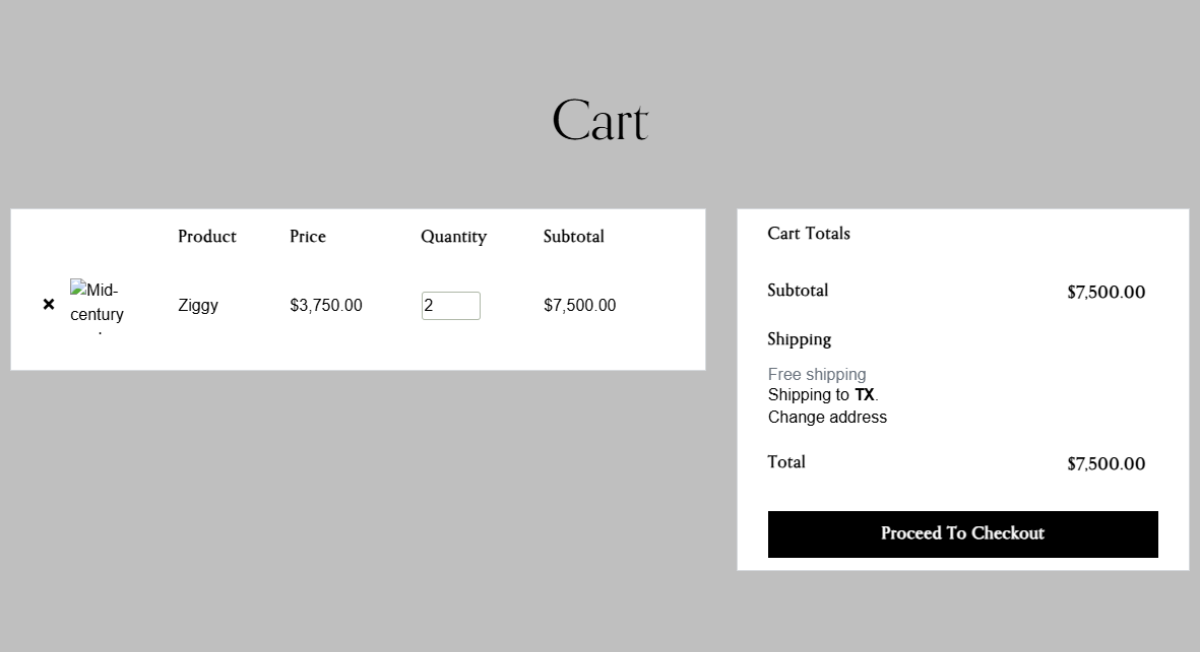Viewport: 1200px width, 652px height.
Task: Click the Shipping label
Action: click(799, 339)
